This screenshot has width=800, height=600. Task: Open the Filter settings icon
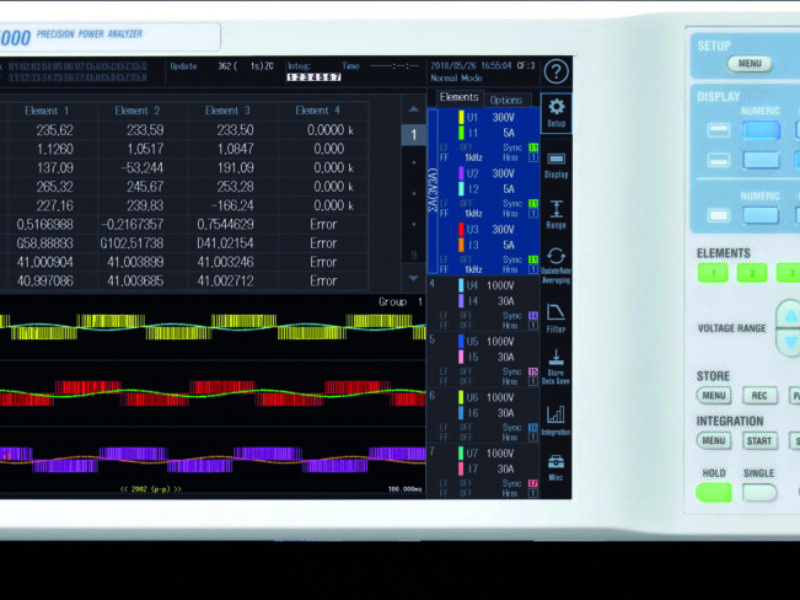point(557,318)
